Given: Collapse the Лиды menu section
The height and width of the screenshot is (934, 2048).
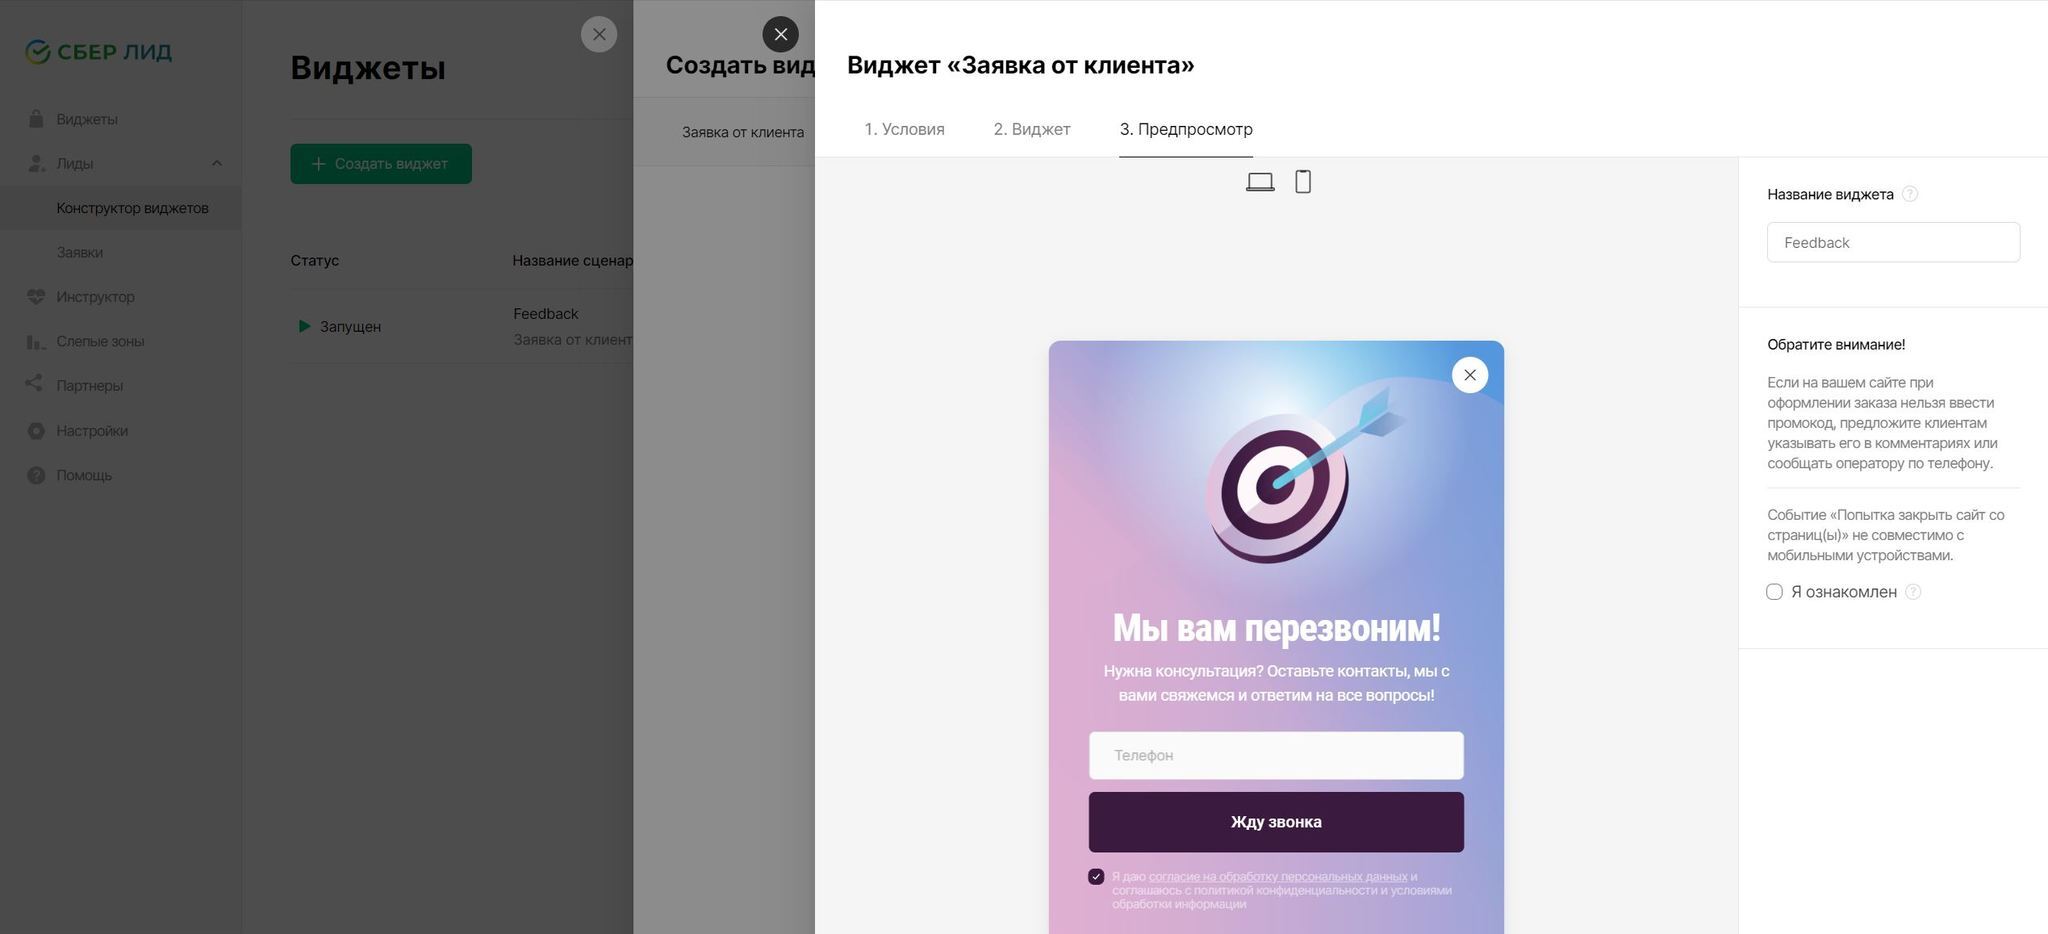Looking at the screenshot, I should click(x=216, y=163).
